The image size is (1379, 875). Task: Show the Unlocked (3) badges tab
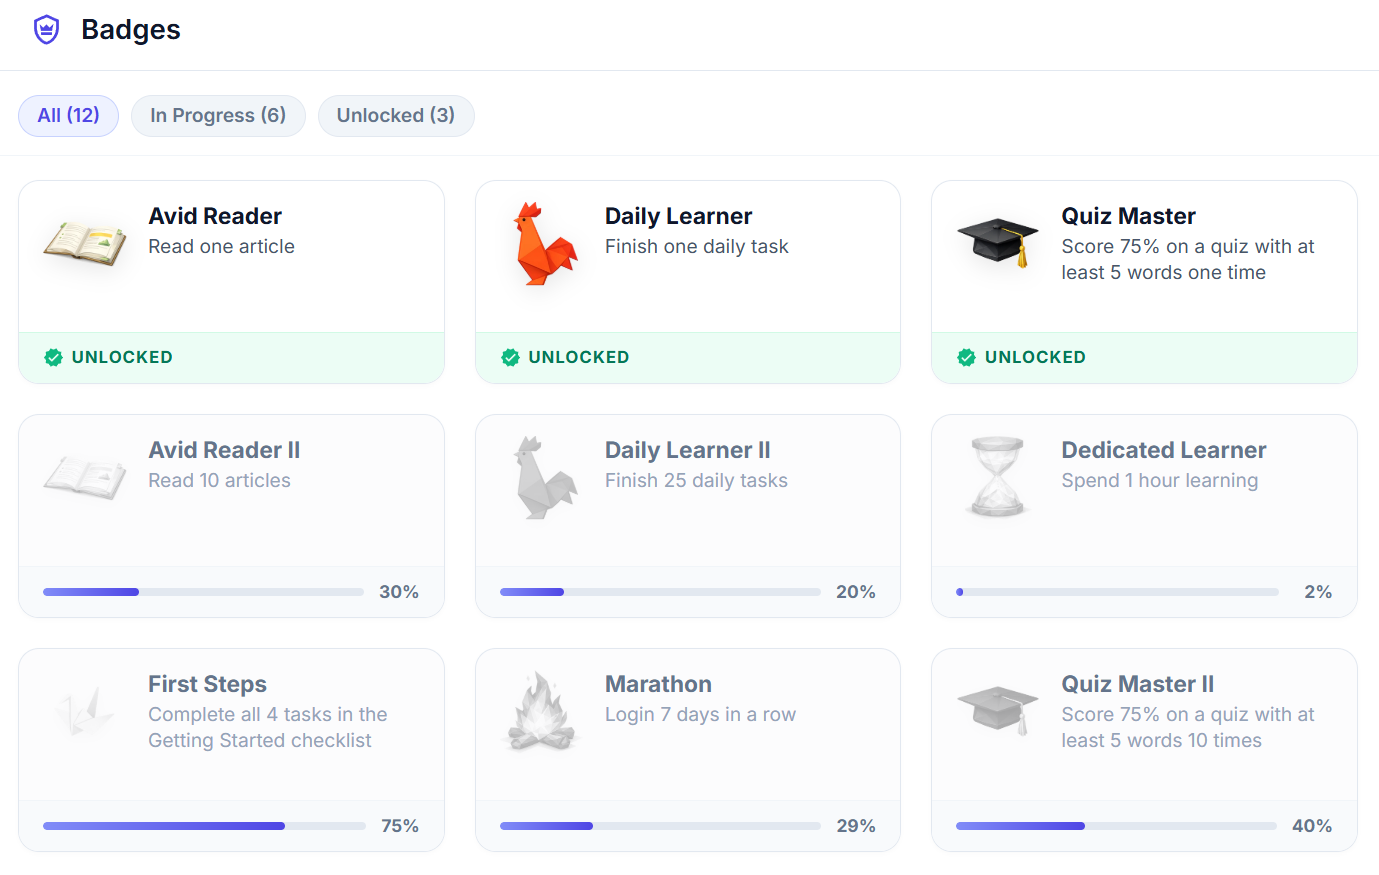[x=396, y=116]
